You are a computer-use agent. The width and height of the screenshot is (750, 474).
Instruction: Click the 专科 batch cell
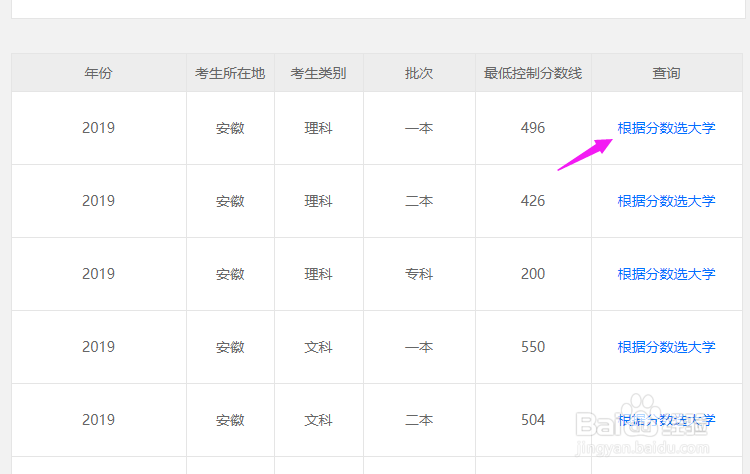click(419, 274)
